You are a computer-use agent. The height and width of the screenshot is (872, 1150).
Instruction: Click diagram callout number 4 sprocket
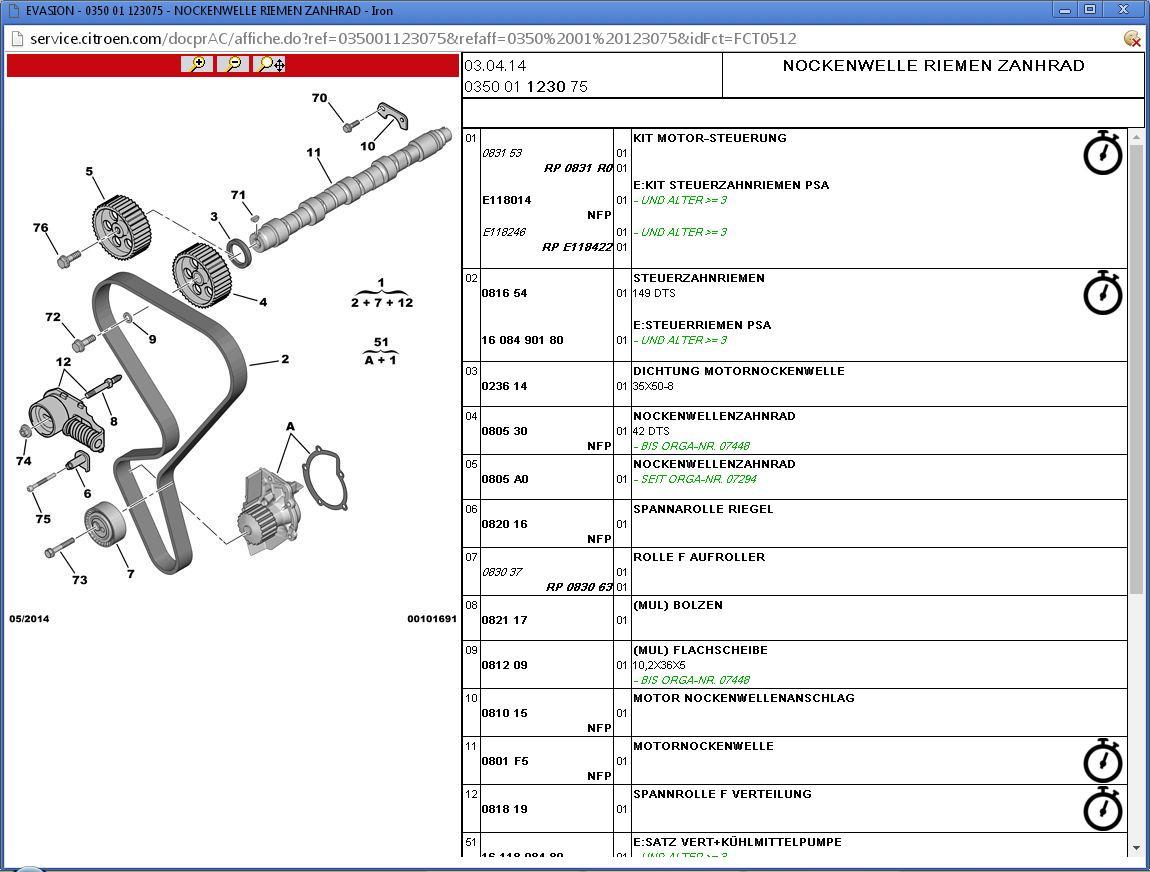263,301
